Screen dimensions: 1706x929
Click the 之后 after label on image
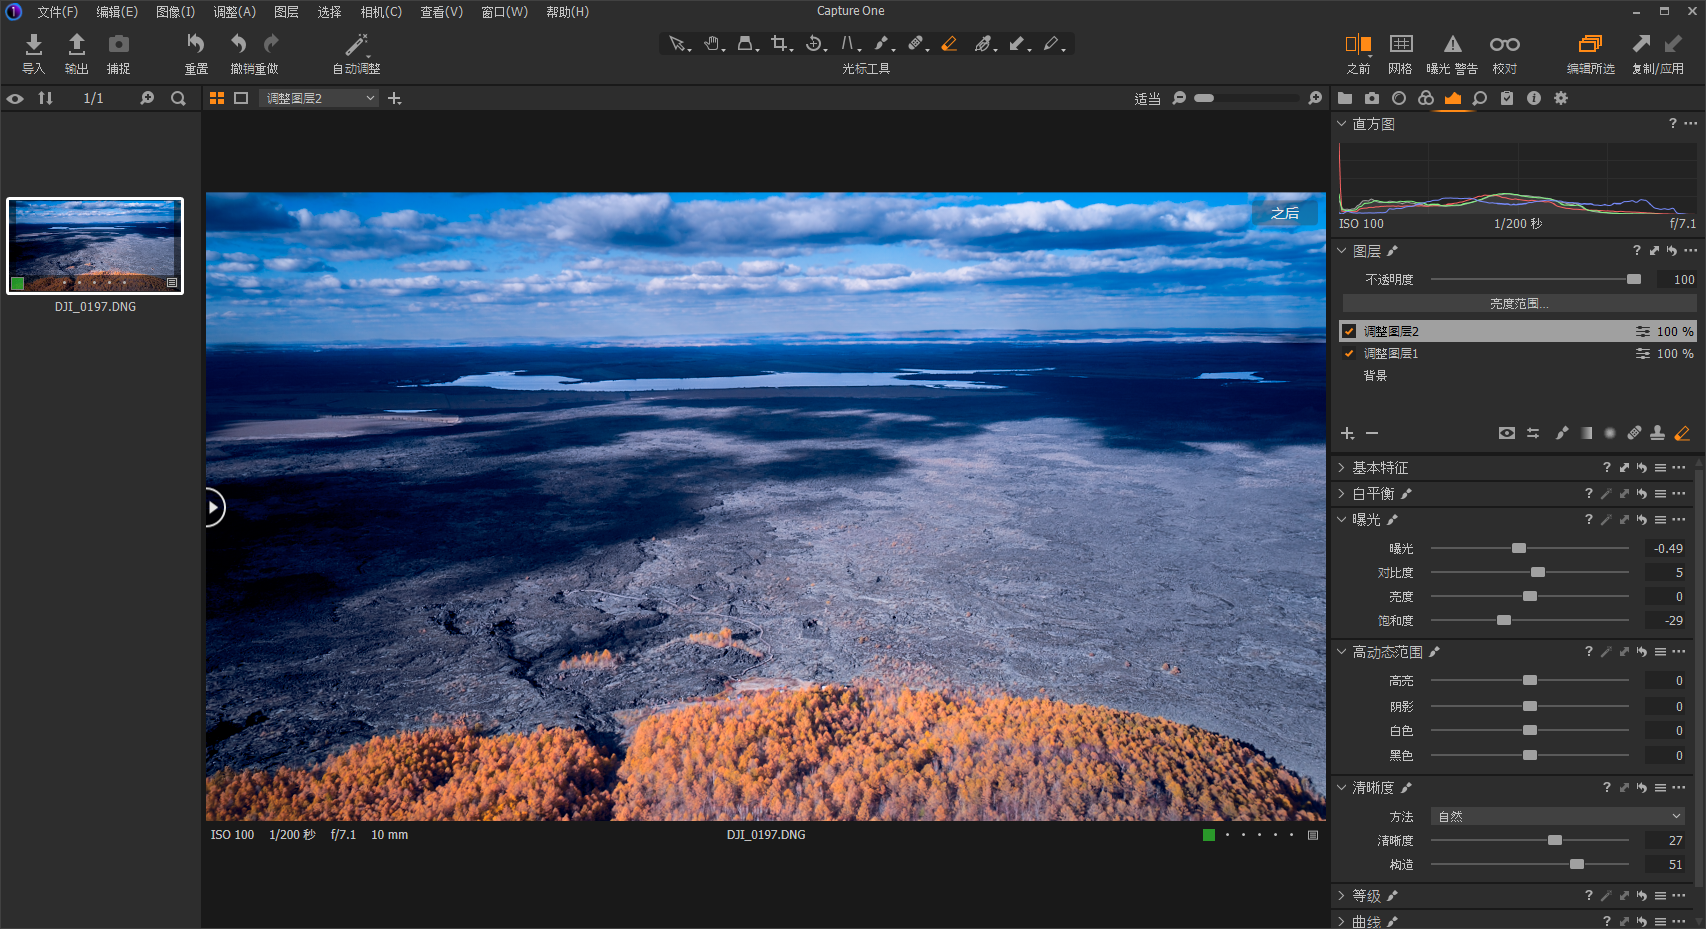(1285, 213)
